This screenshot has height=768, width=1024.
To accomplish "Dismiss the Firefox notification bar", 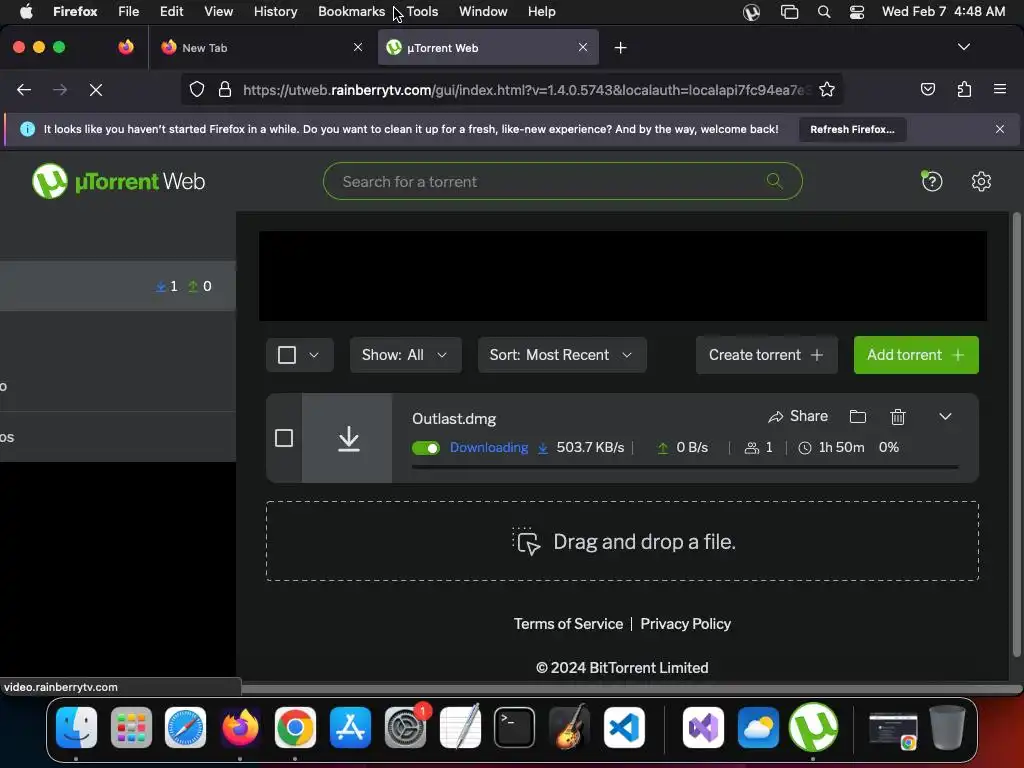I will pos(999,129).
